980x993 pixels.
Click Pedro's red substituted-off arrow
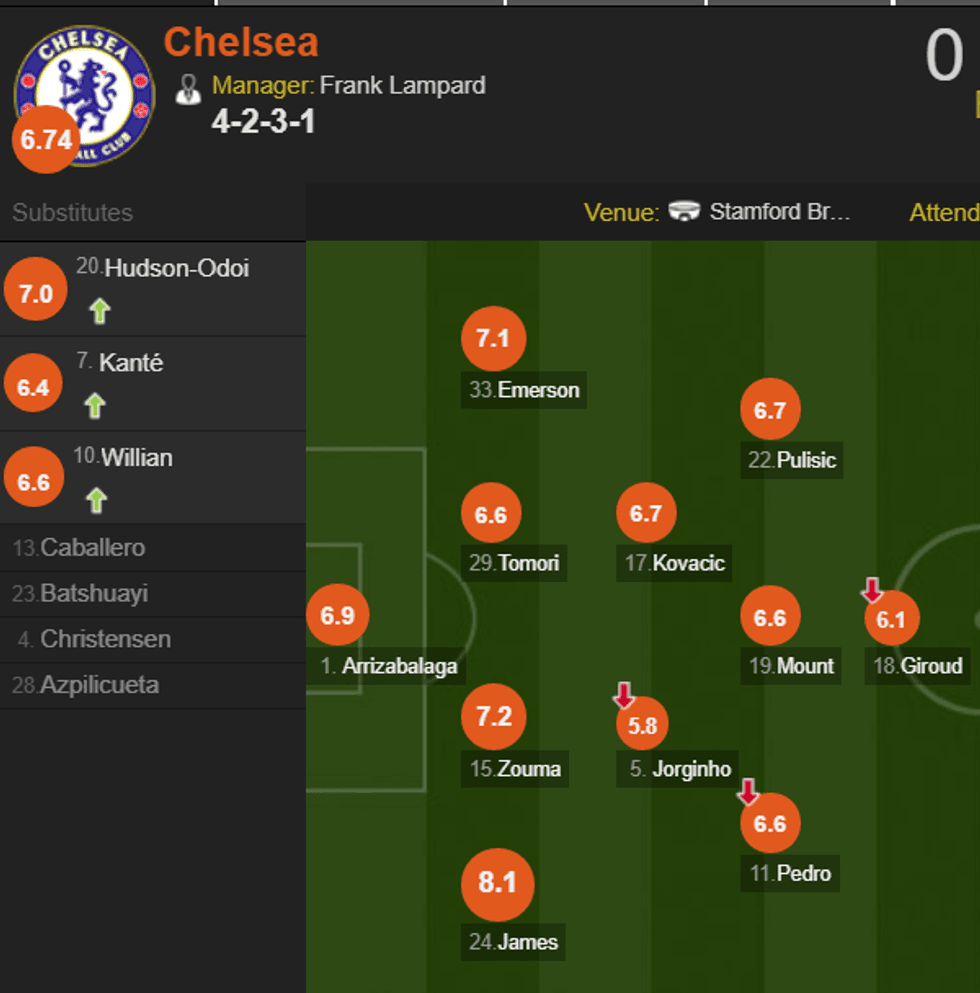748,793
